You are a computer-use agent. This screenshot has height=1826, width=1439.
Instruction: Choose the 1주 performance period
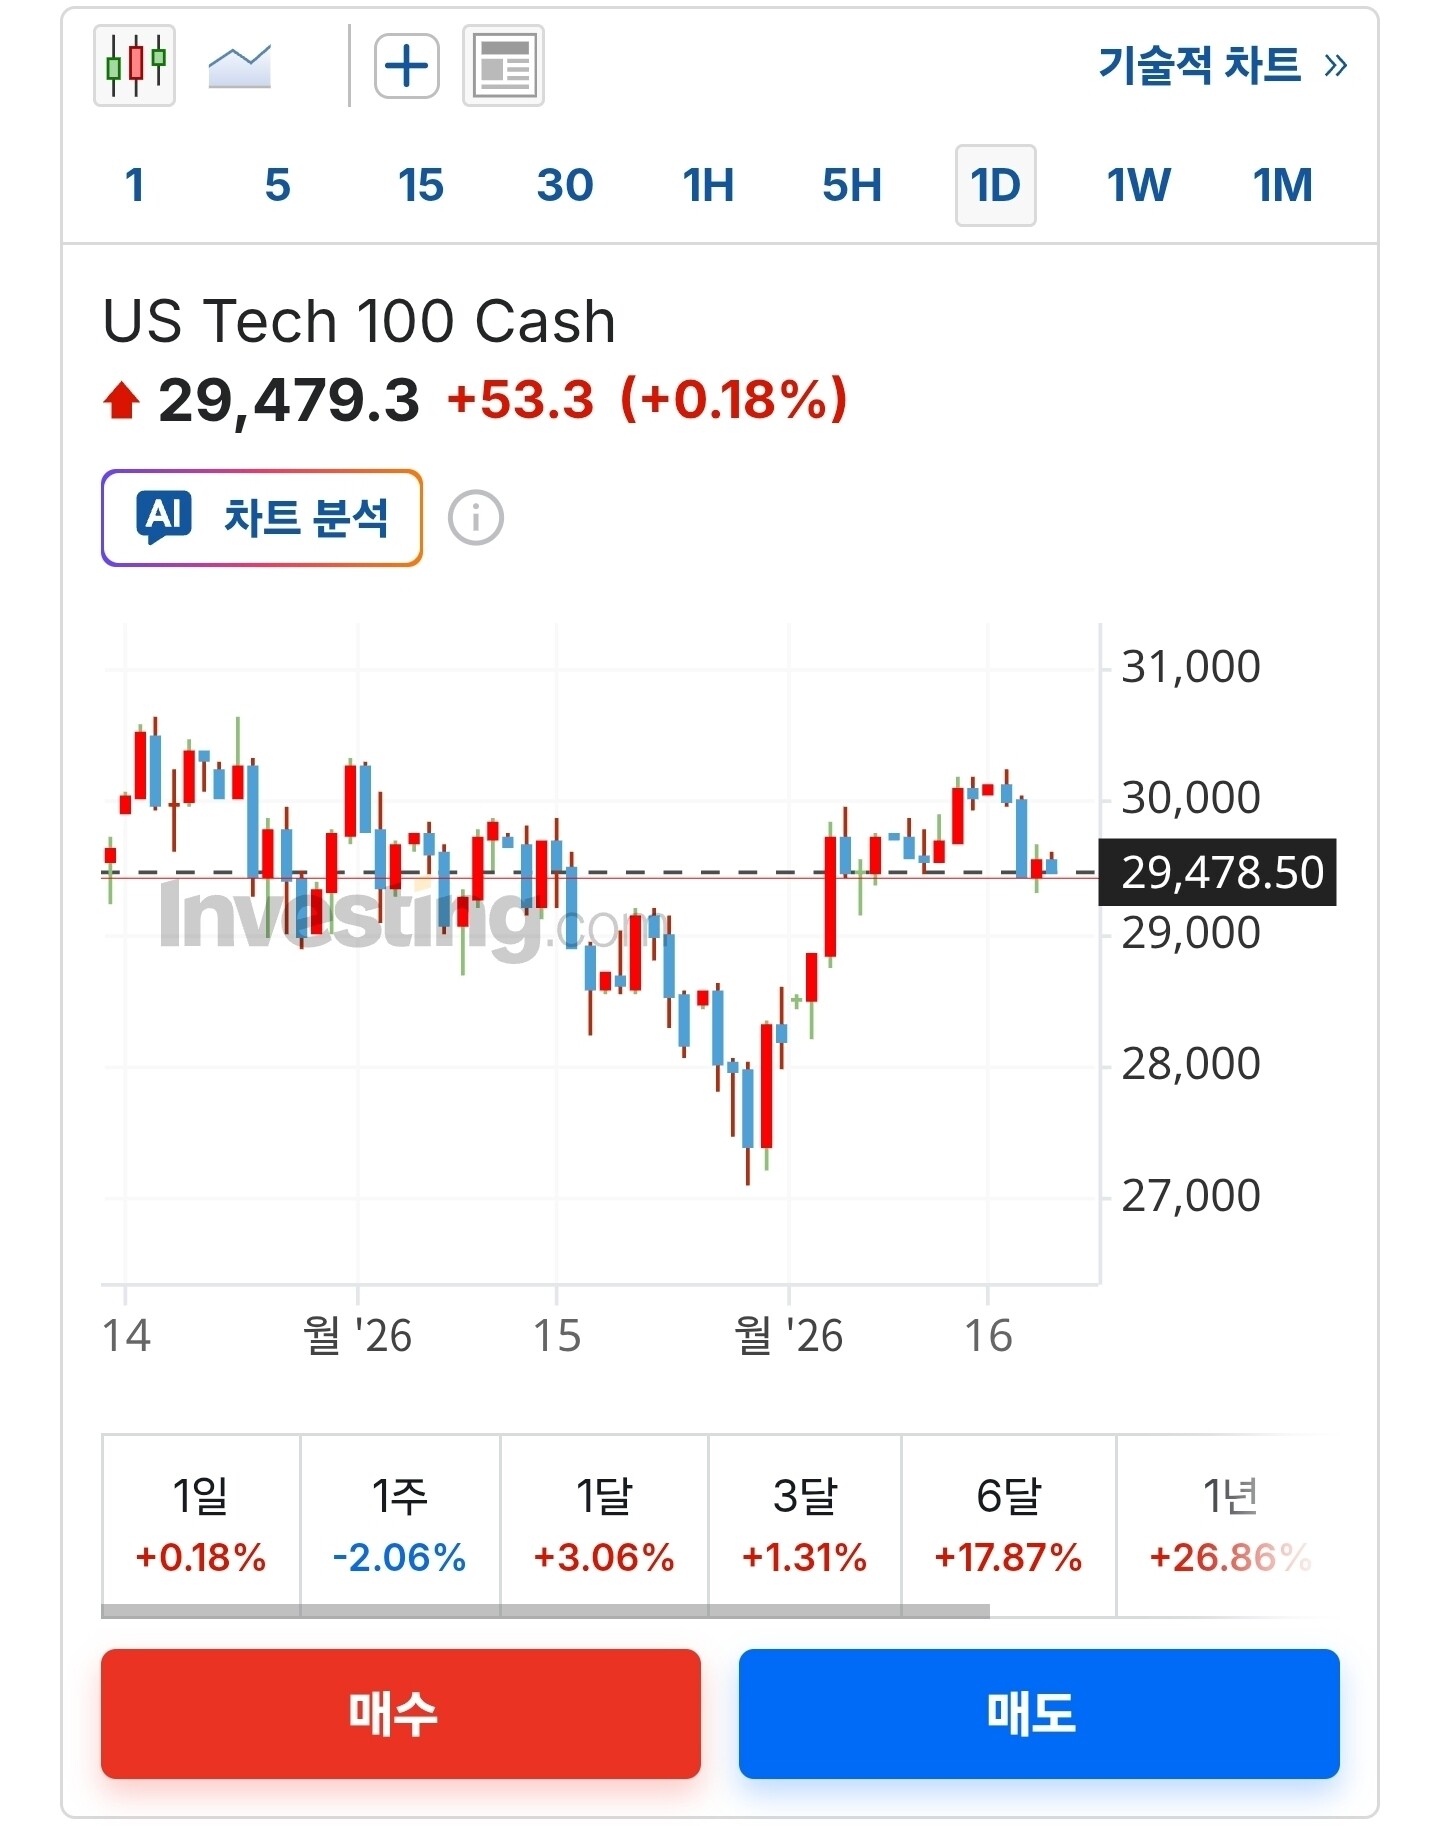click(x=400, y=1524)
